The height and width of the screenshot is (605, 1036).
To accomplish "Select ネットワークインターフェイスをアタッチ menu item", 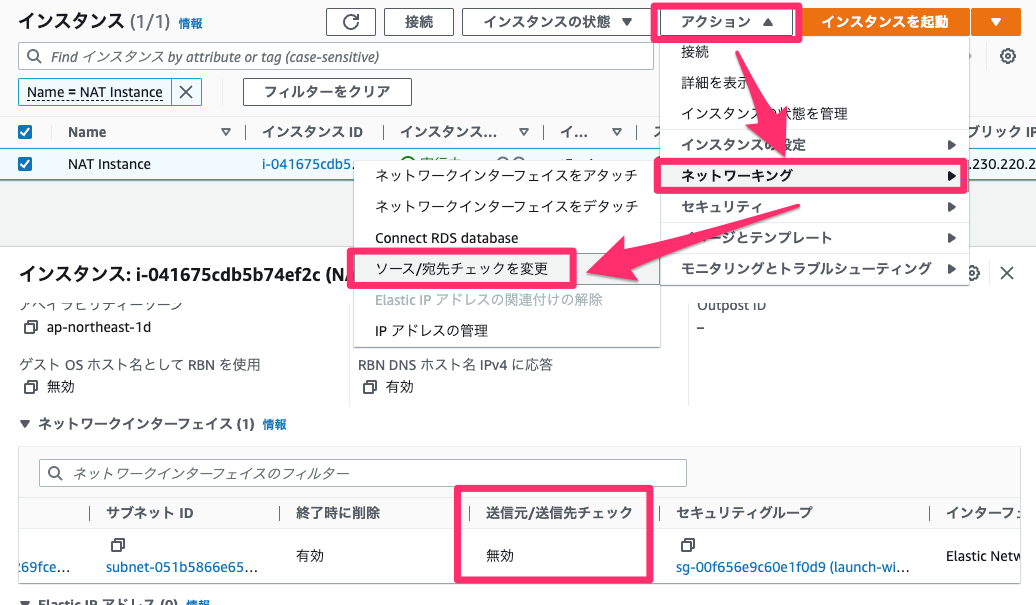I will point(506,176).
